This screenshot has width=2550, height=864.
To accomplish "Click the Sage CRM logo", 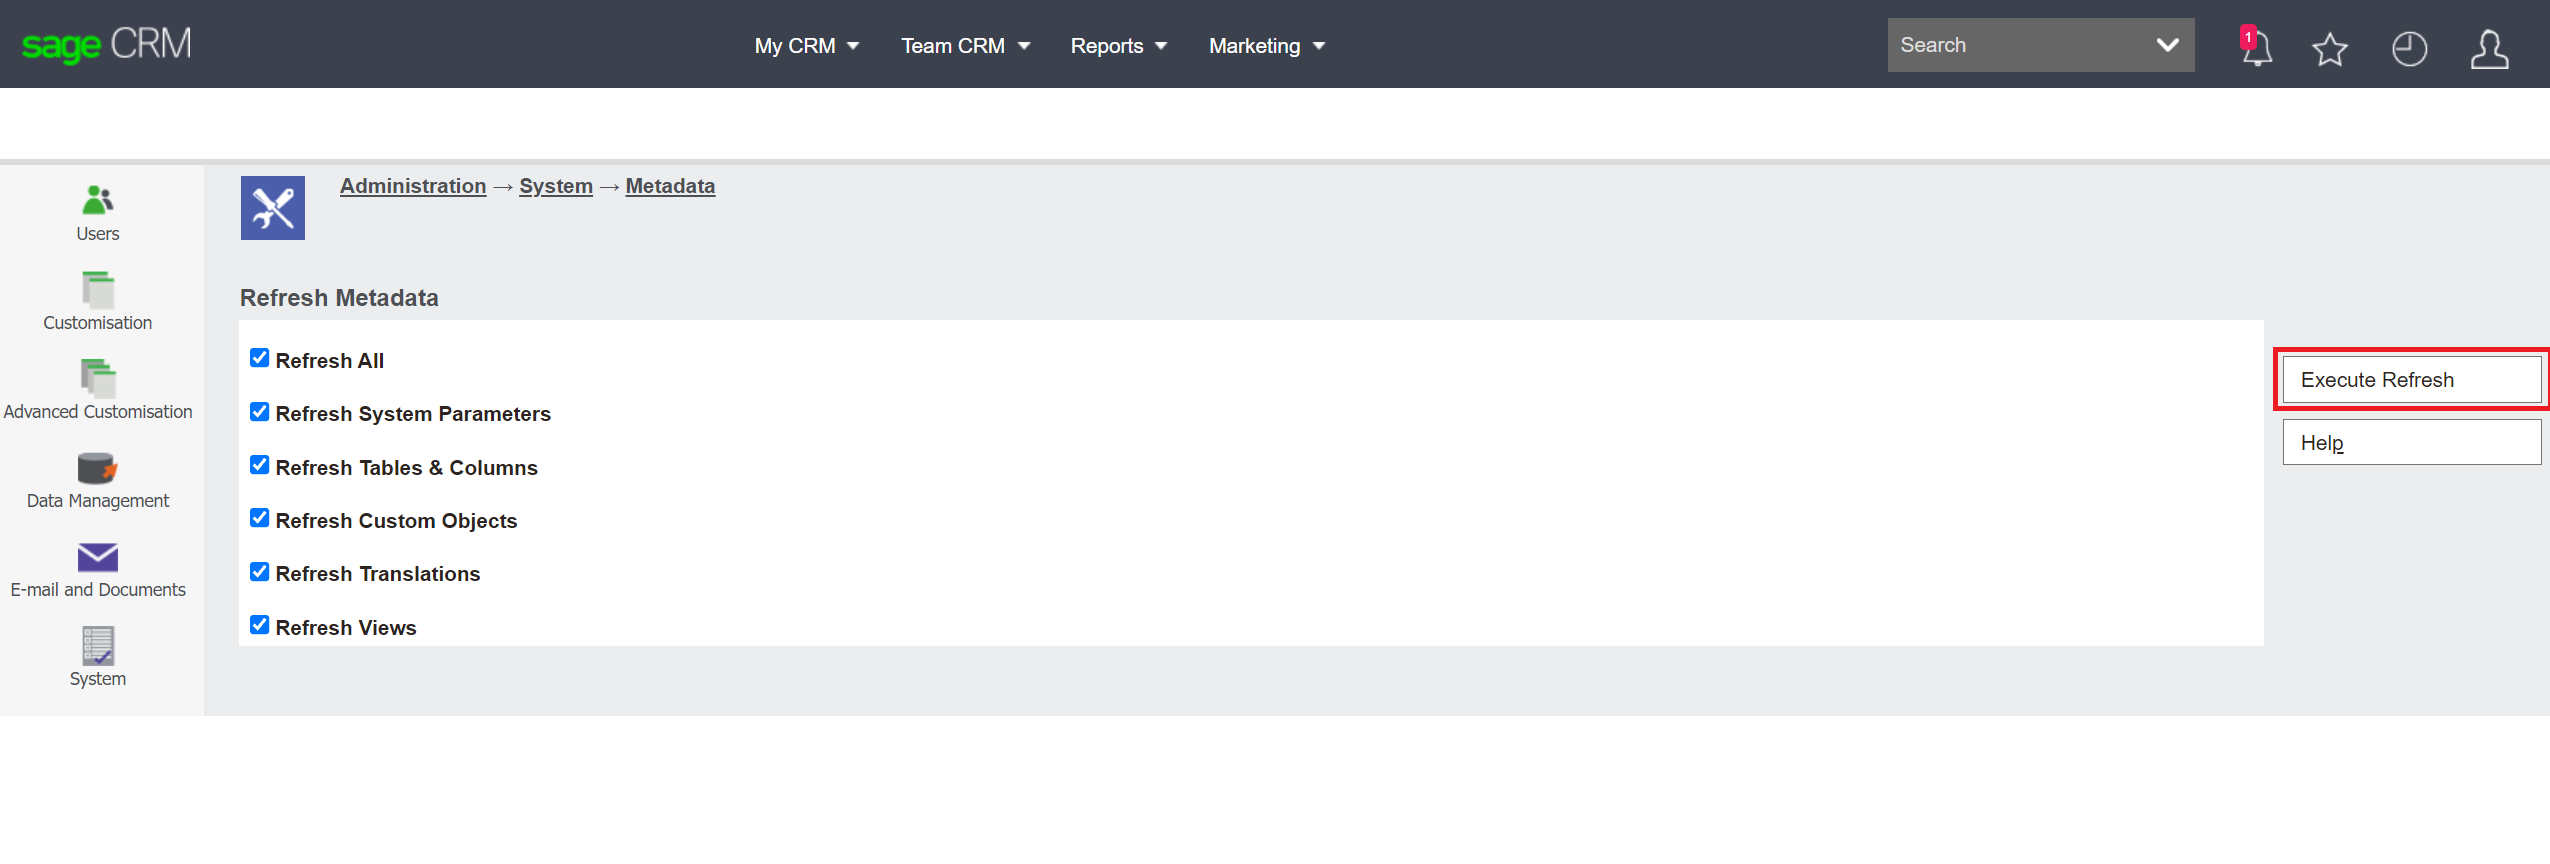I will [106, 44].
